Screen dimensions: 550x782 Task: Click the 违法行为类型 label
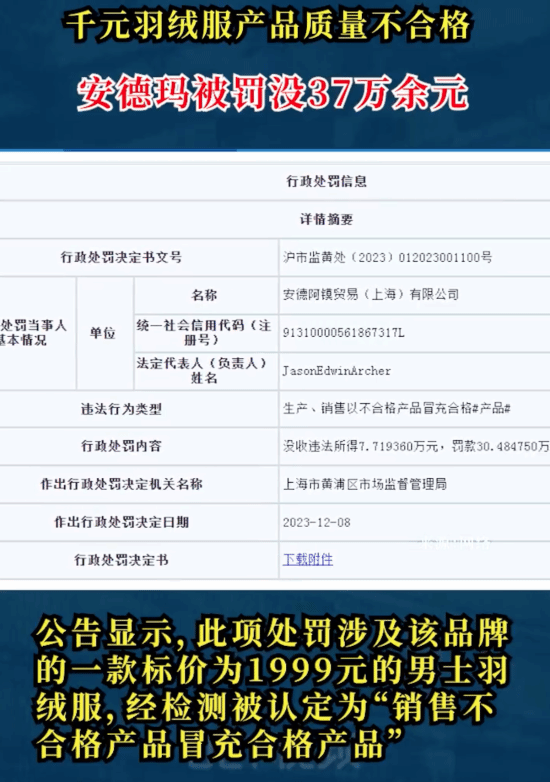[121, 409]
